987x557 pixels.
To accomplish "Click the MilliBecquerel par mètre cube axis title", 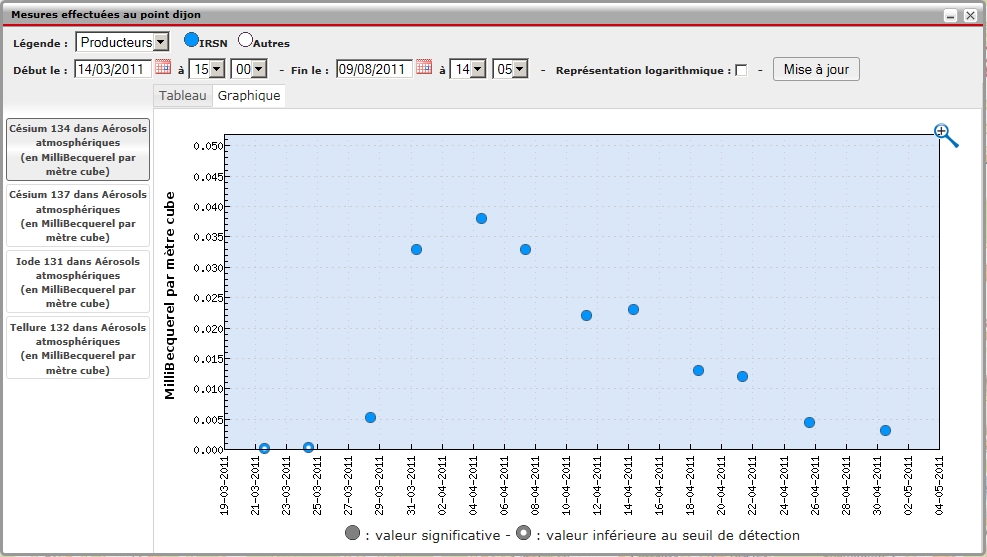I will point(169,295).
